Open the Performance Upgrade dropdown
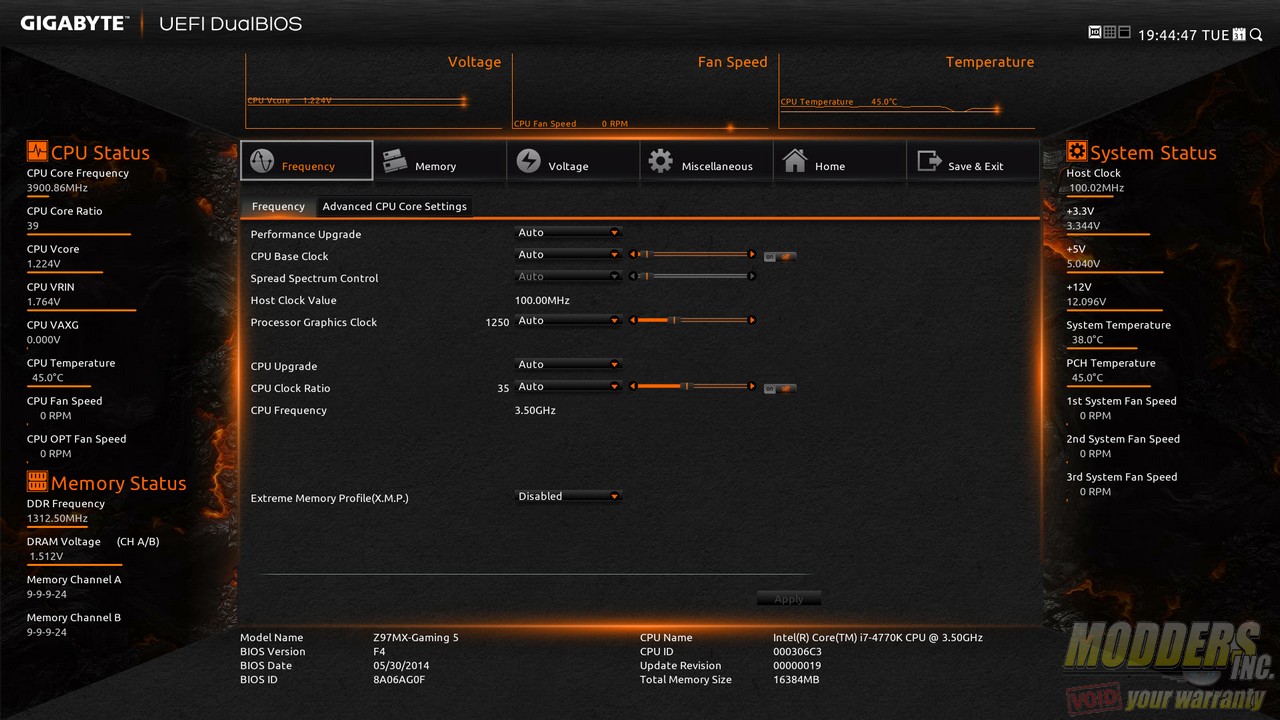1280x720 pixels. point(568,233)
